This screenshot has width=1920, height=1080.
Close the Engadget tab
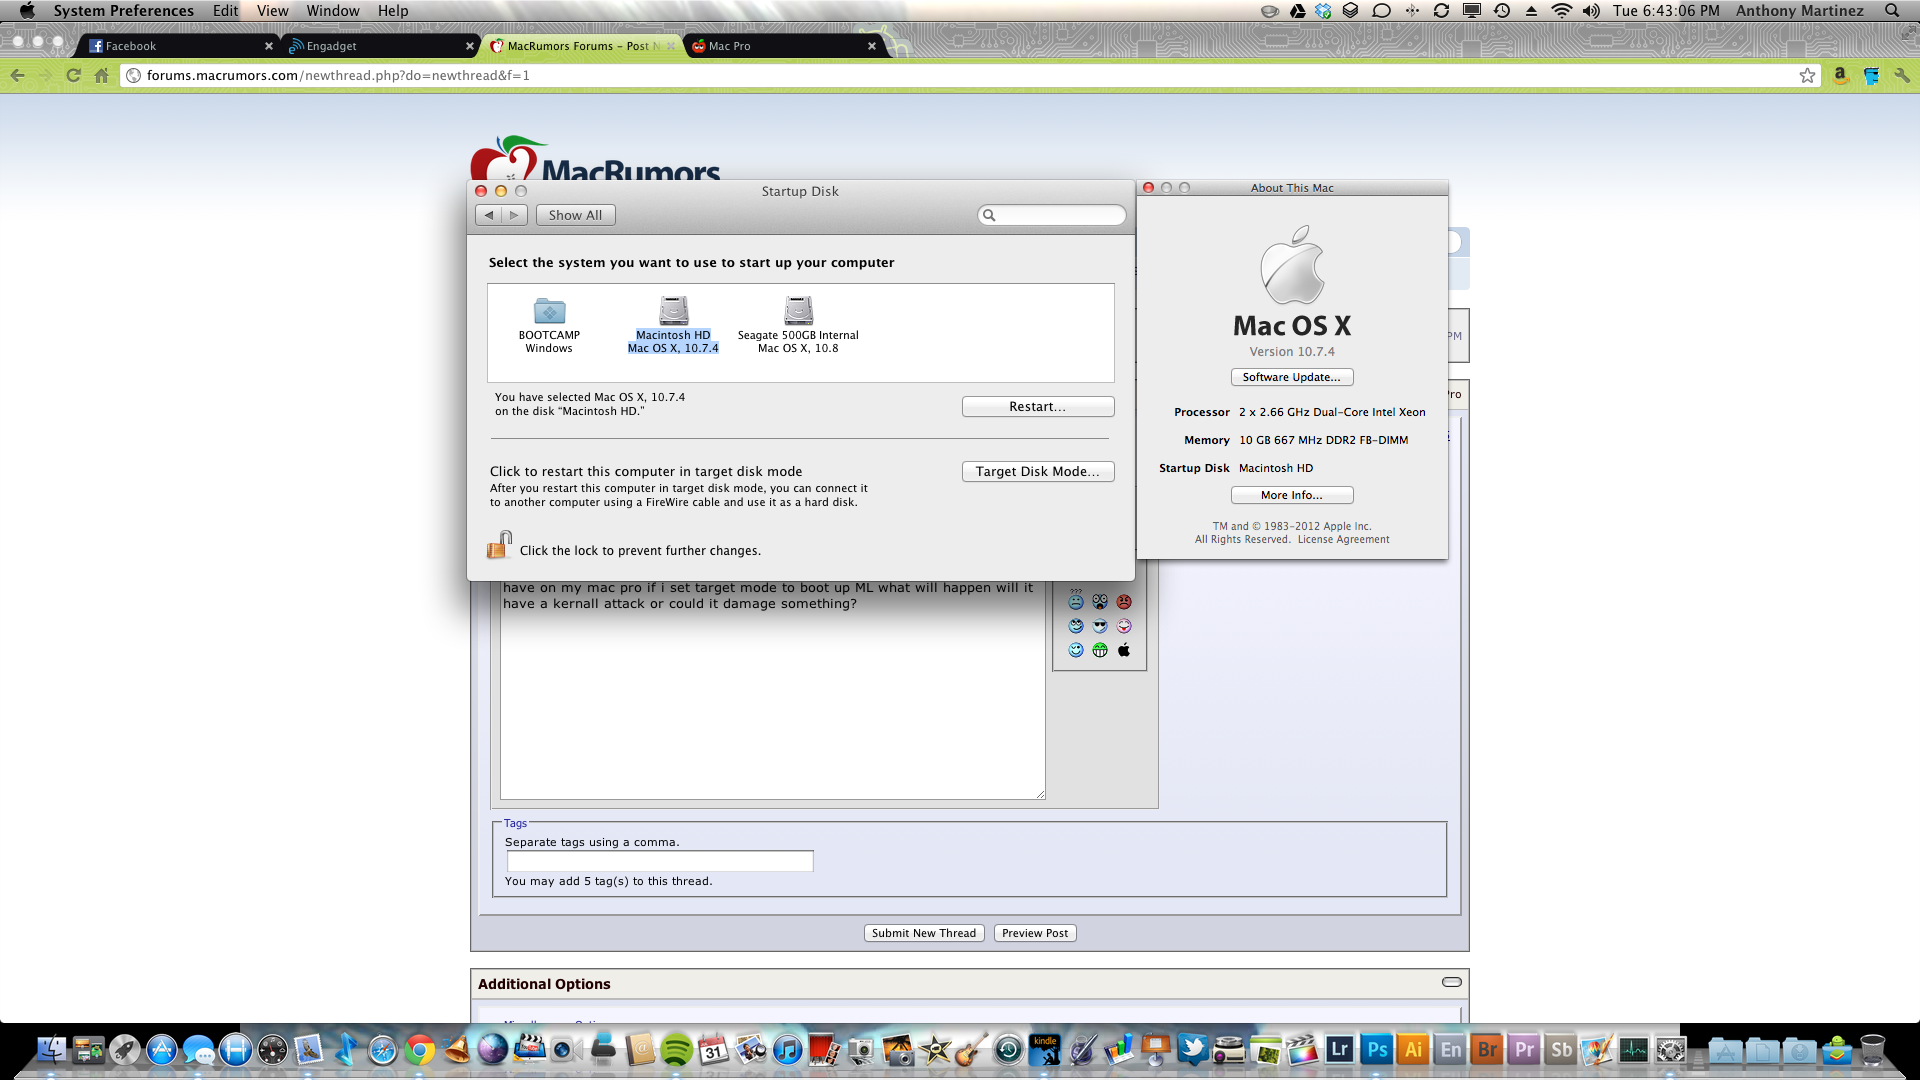(470, 46)
